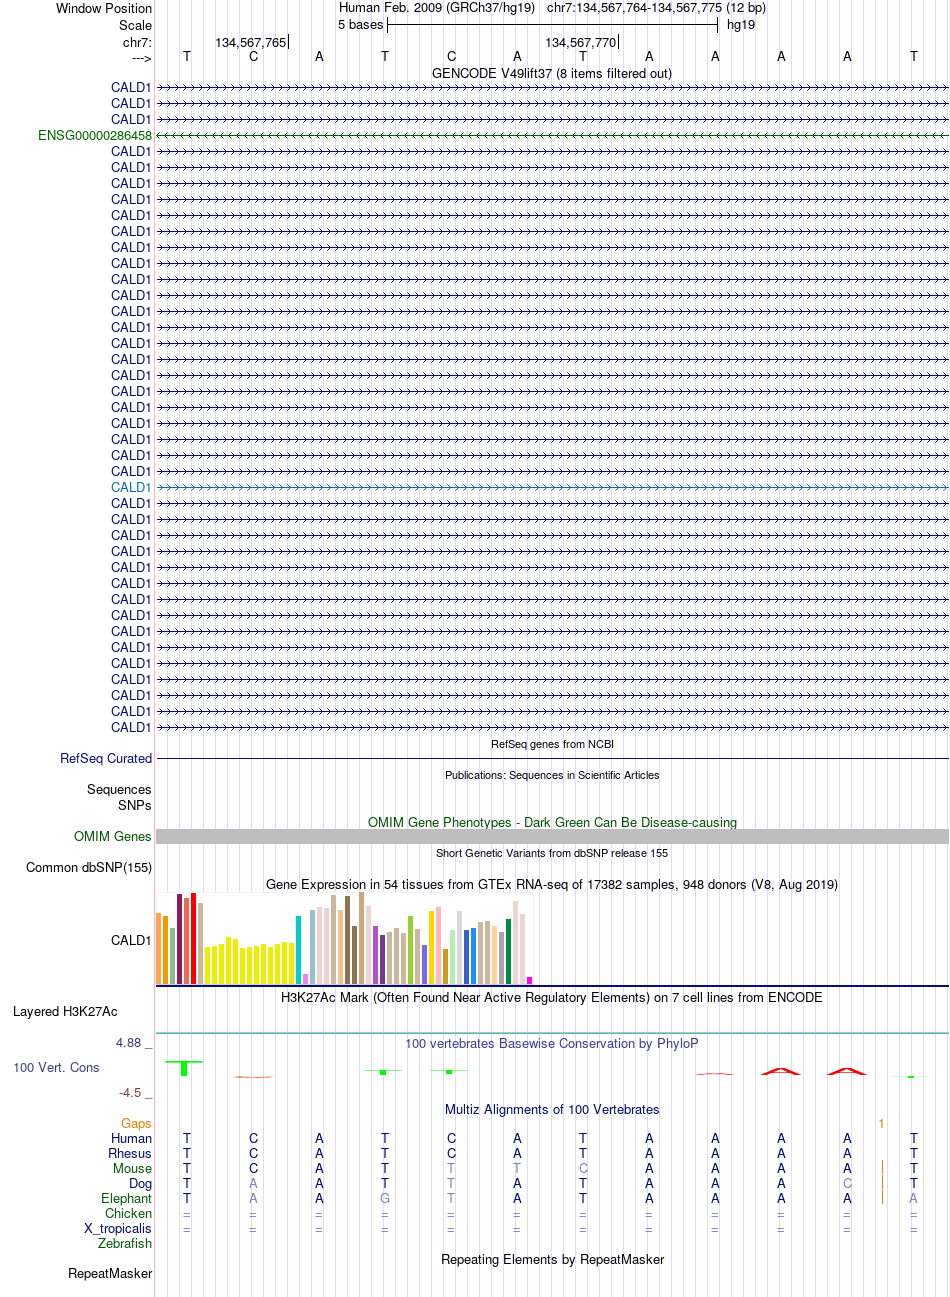Click the PhyloP Basewise Conservation title
The height and width of the screenshot is (1297, 950).
(552, 1044)
